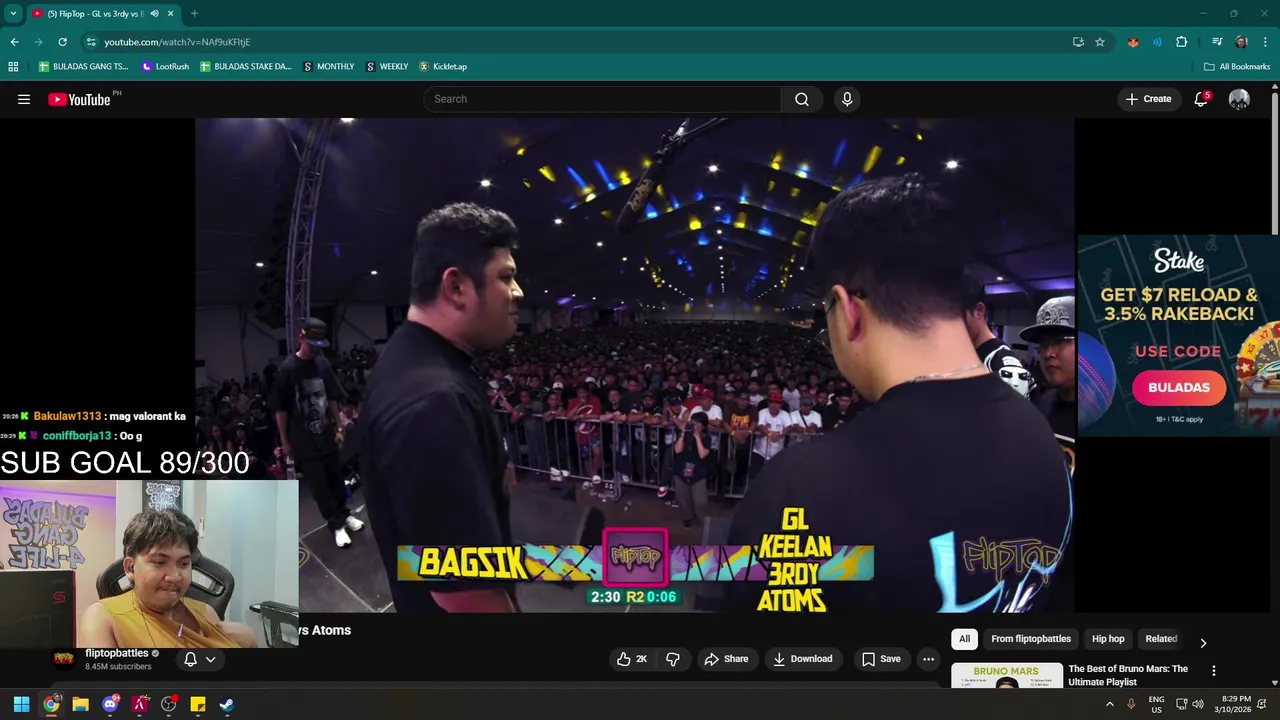The width and height of the screenshot is (1280, 720).
Task: Bookmark this page with star icon
Action: click(x=1100, y=42)
